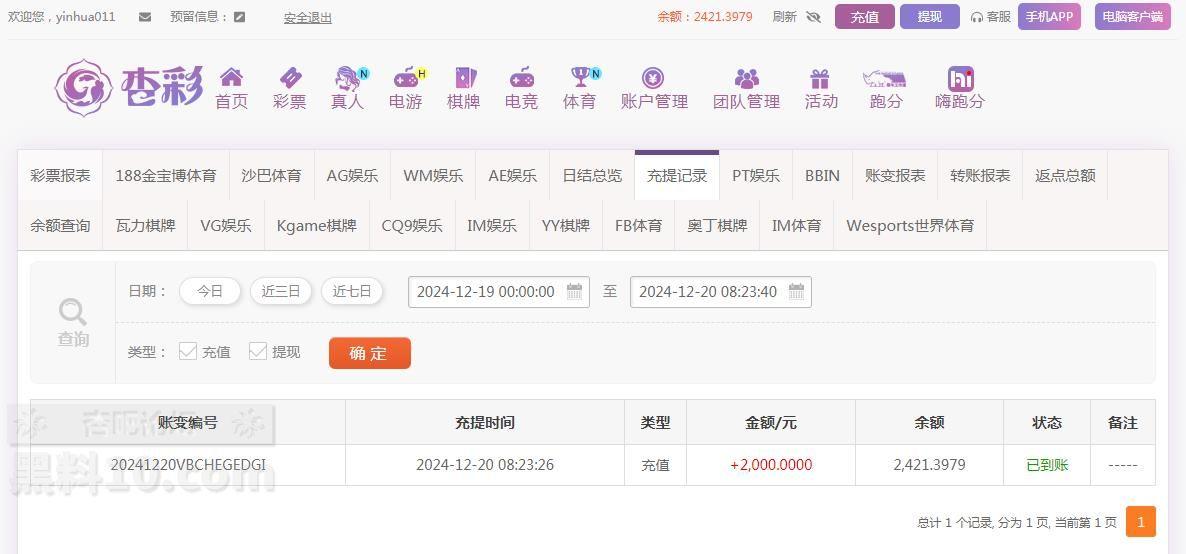Select the 近七日 date filter
Image resolution: width=1186 pixels, height=554 pixels.
352,291
